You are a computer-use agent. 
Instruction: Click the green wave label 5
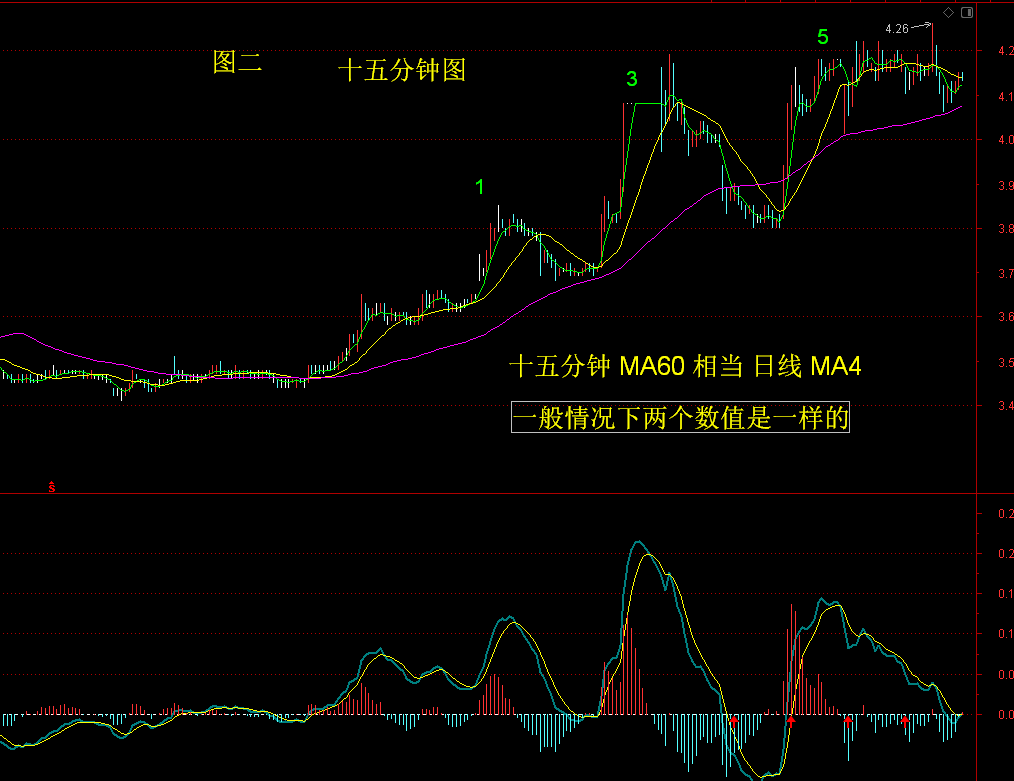(x=823, y=37)
